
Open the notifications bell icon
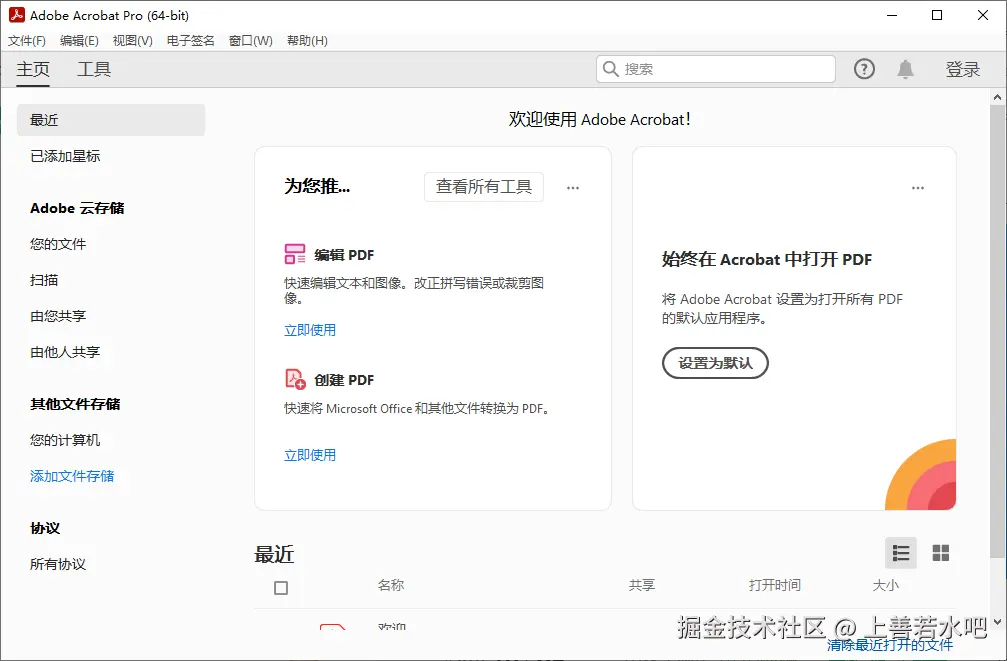(906, 69)
